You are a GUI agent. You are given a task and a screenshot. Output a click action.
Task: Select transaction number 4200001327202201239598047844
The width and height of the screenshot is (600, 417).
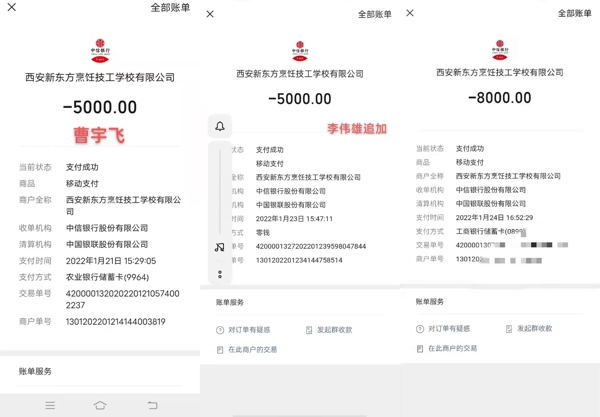point(311,246)
